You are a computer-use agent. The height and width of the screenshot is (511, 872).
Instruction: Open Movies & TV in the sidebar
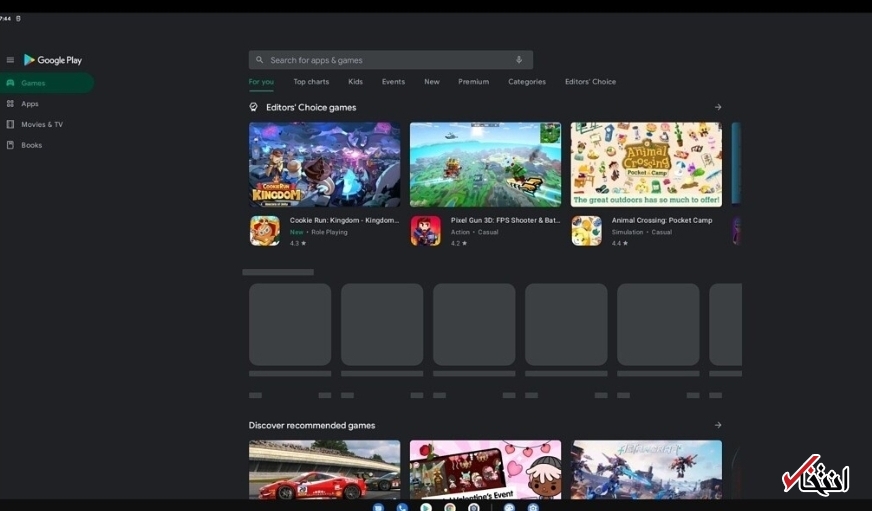pyautogui.click(x=42, y=125)
